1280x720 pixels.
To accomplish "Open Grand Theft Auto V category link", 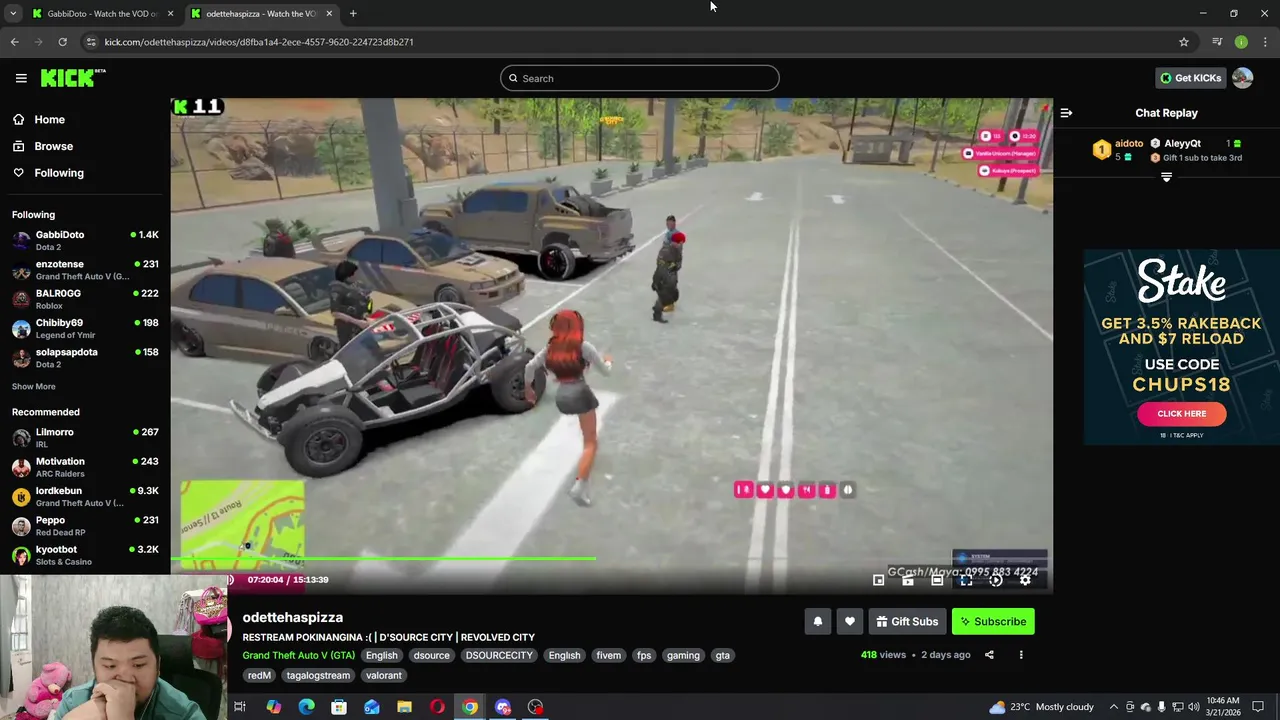I will coord(298,655).
